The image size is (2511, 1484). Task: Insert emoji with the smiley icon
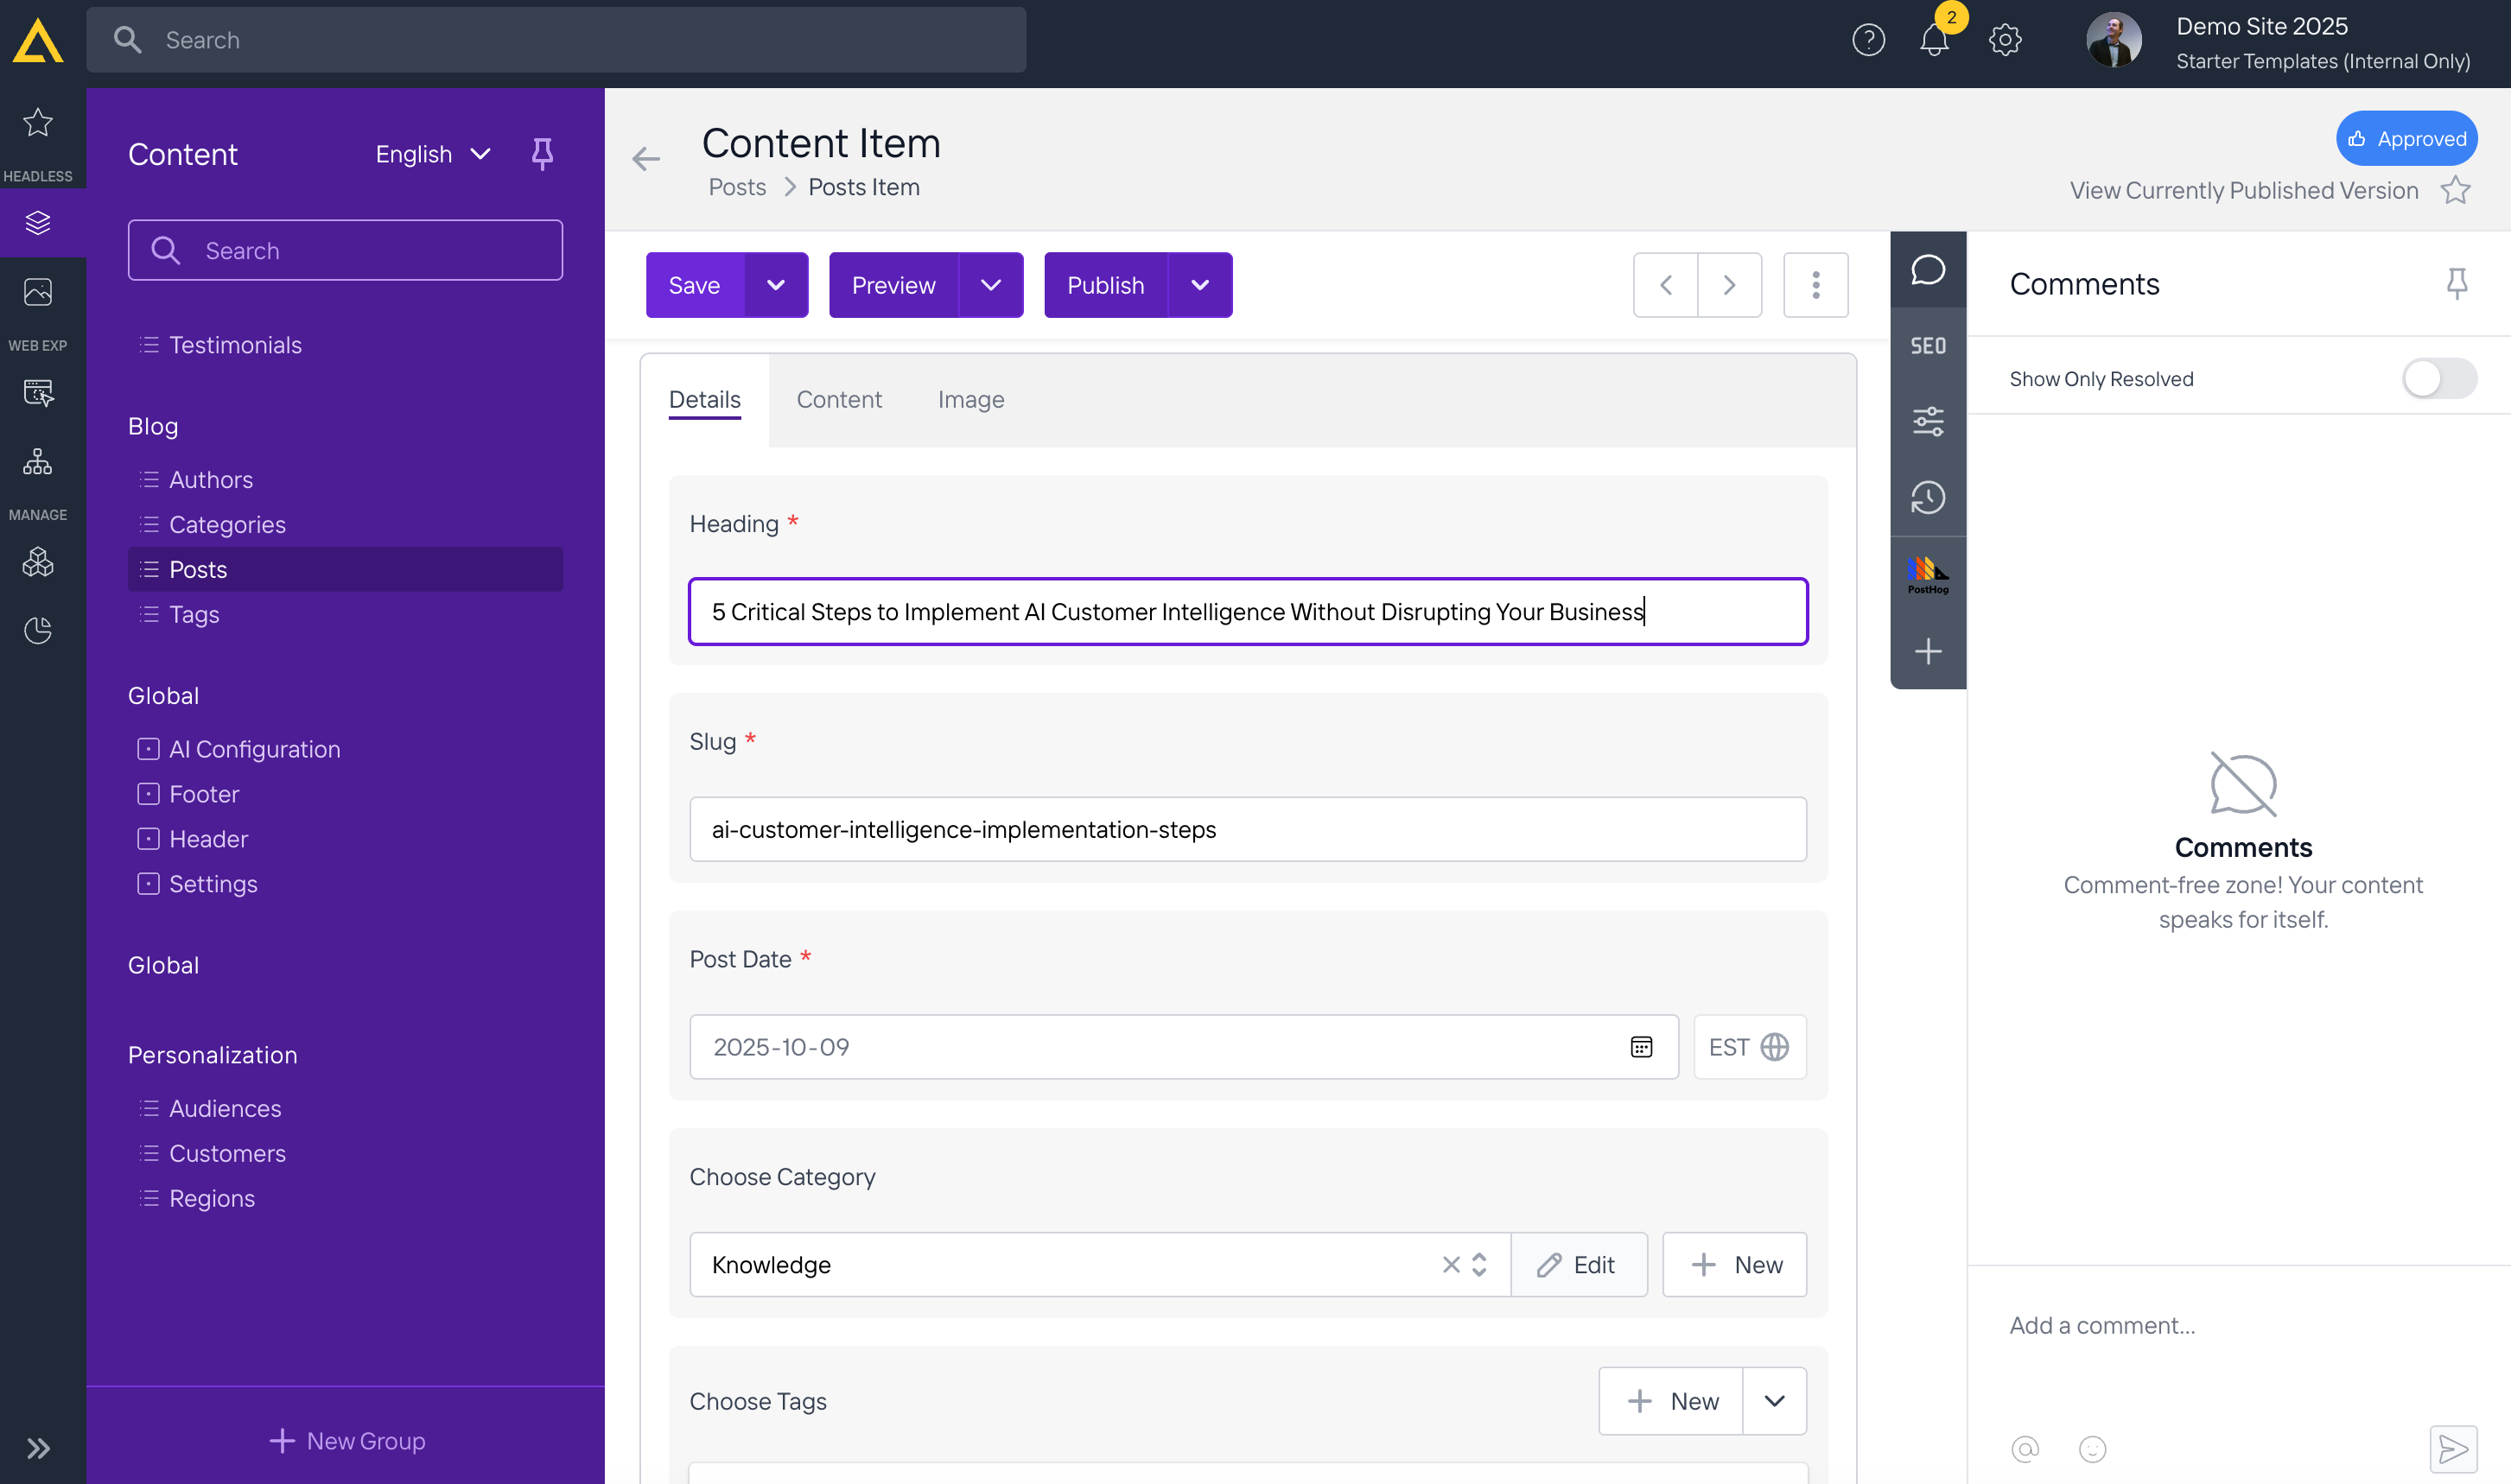(x=2092, y=1448)
